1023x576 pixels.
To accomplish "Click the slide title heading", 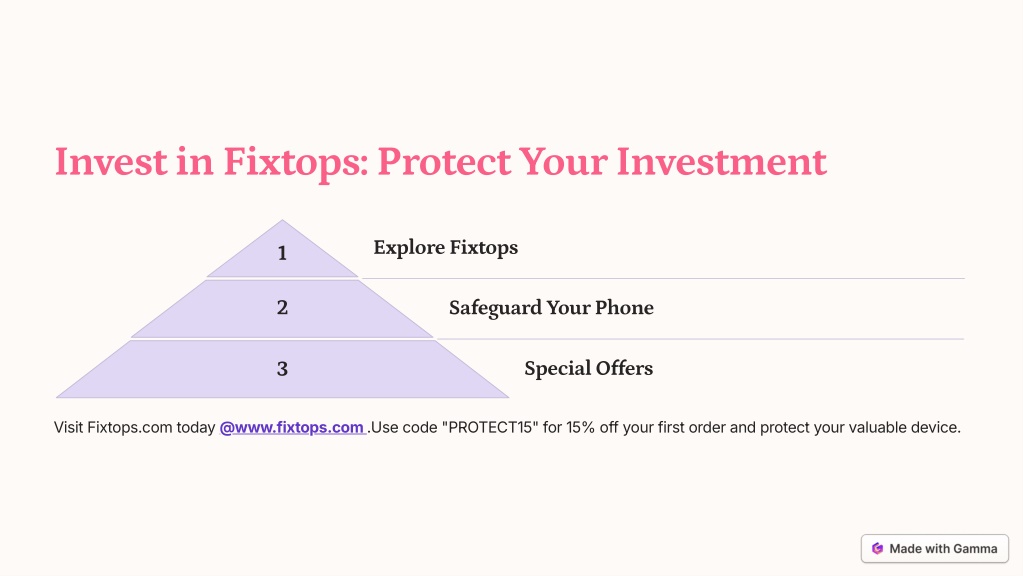I will point(441,162).
